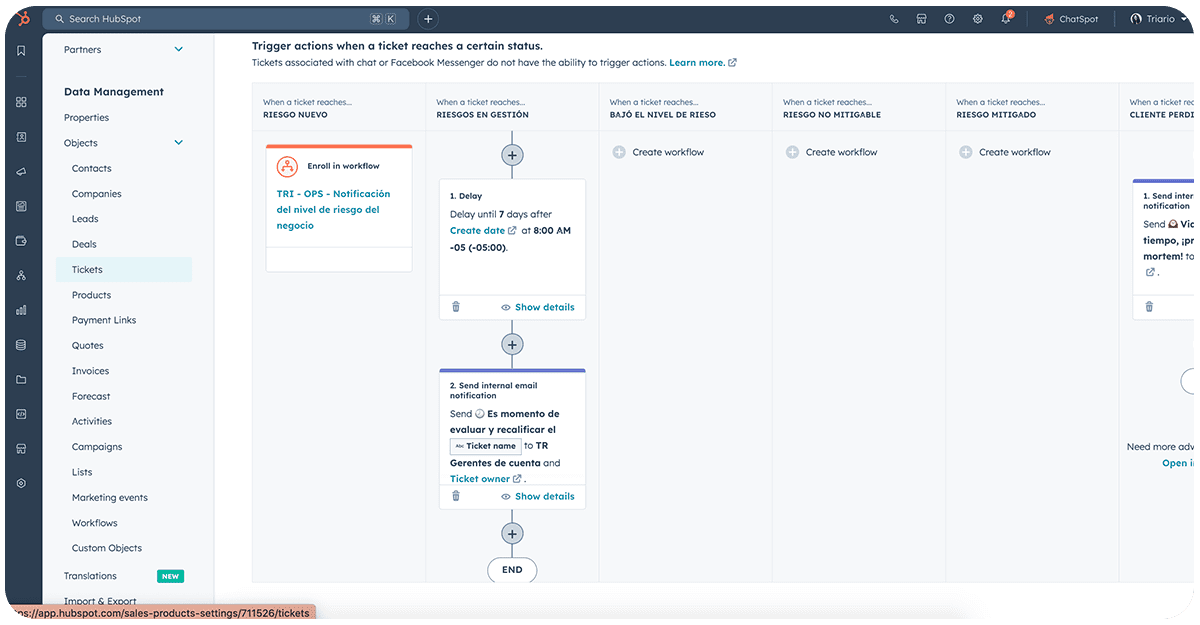Click the plus quick-create button beside search
This screenshot has height=625, width=1200.
pyautogui.click(x=427, y=19)
